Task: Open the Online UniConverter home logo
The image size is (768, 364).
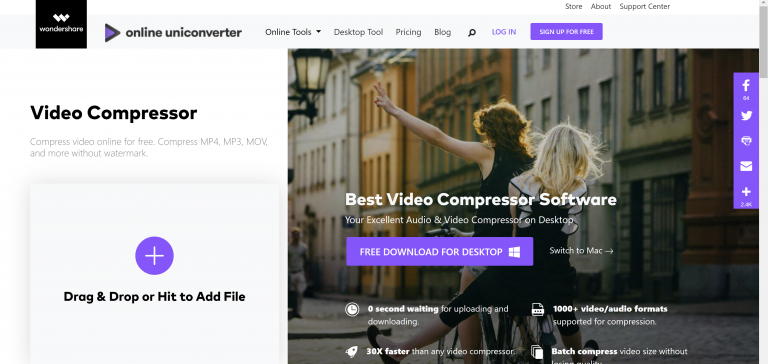Action: coord(173,33)
